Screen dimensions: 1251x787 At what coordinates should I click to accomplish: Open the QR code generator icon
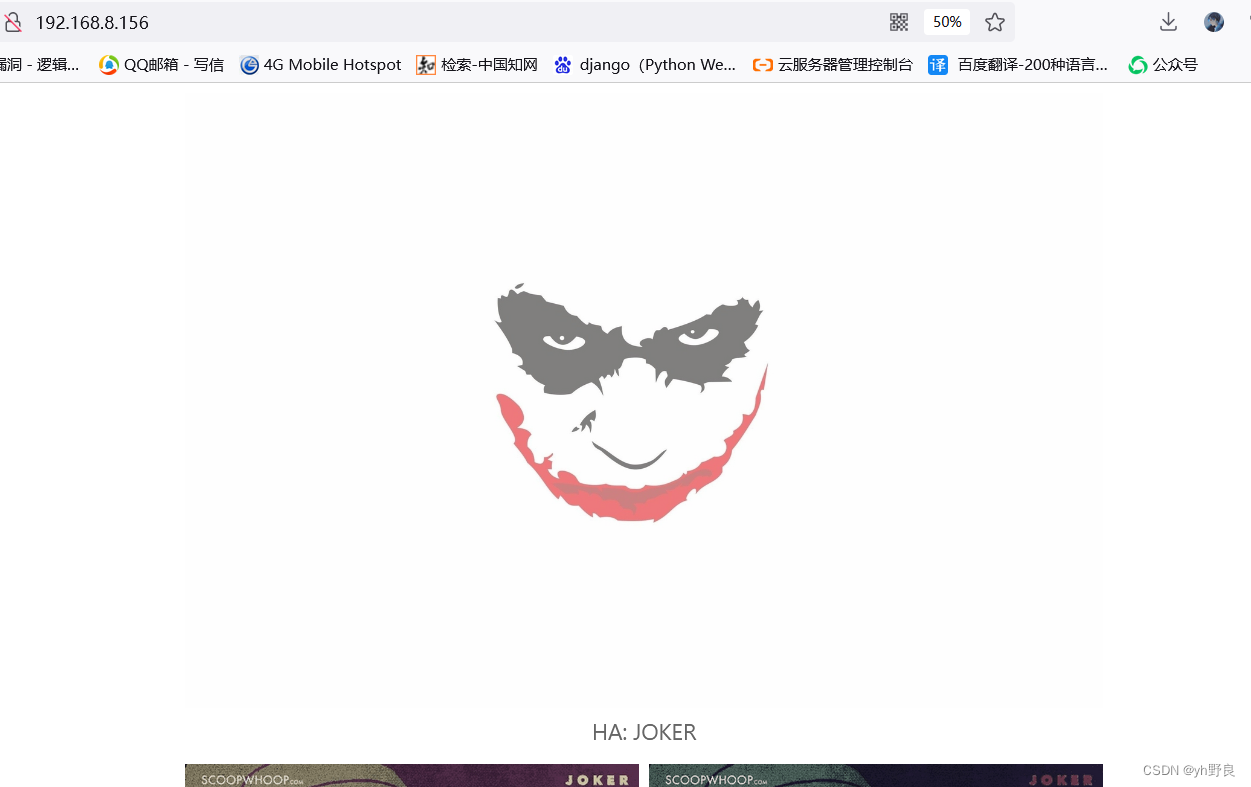pos(899,22)
